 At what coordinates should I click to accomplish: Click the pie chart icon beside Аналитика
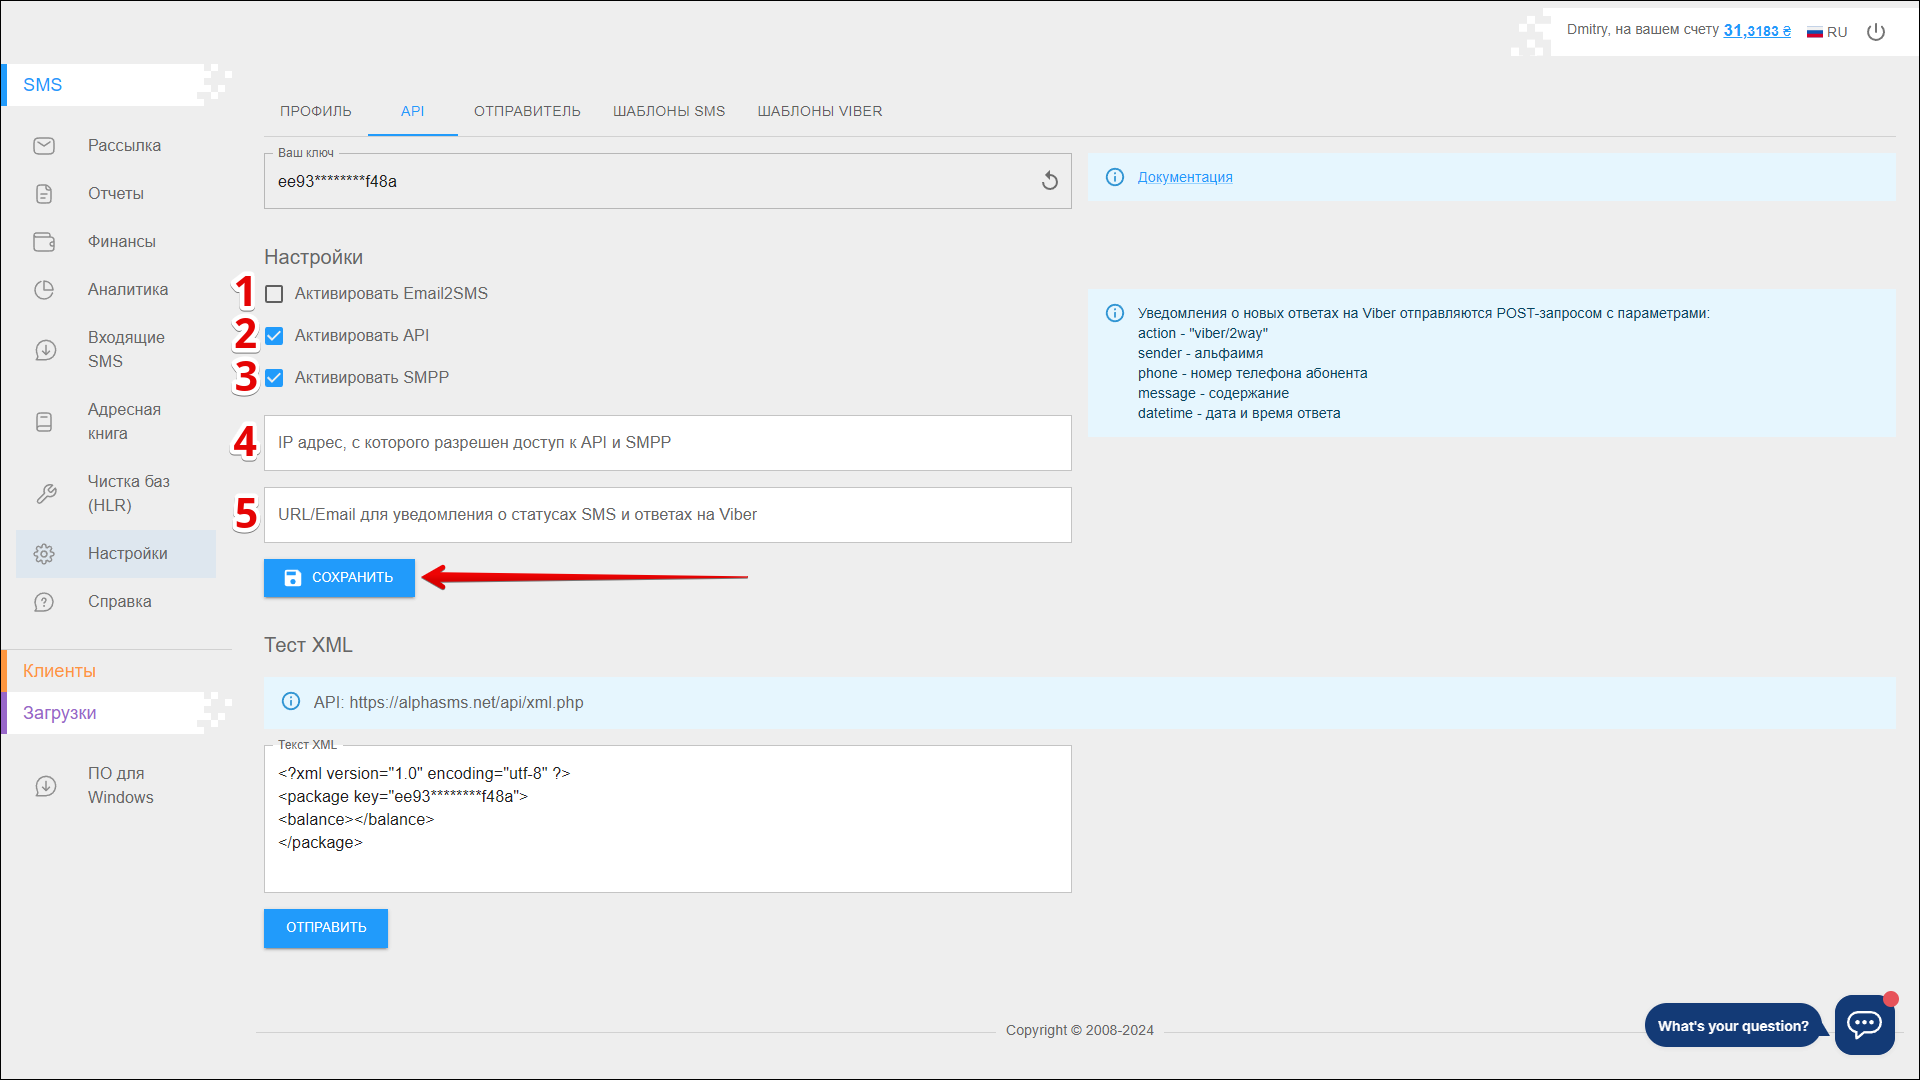tap(44, 290)
